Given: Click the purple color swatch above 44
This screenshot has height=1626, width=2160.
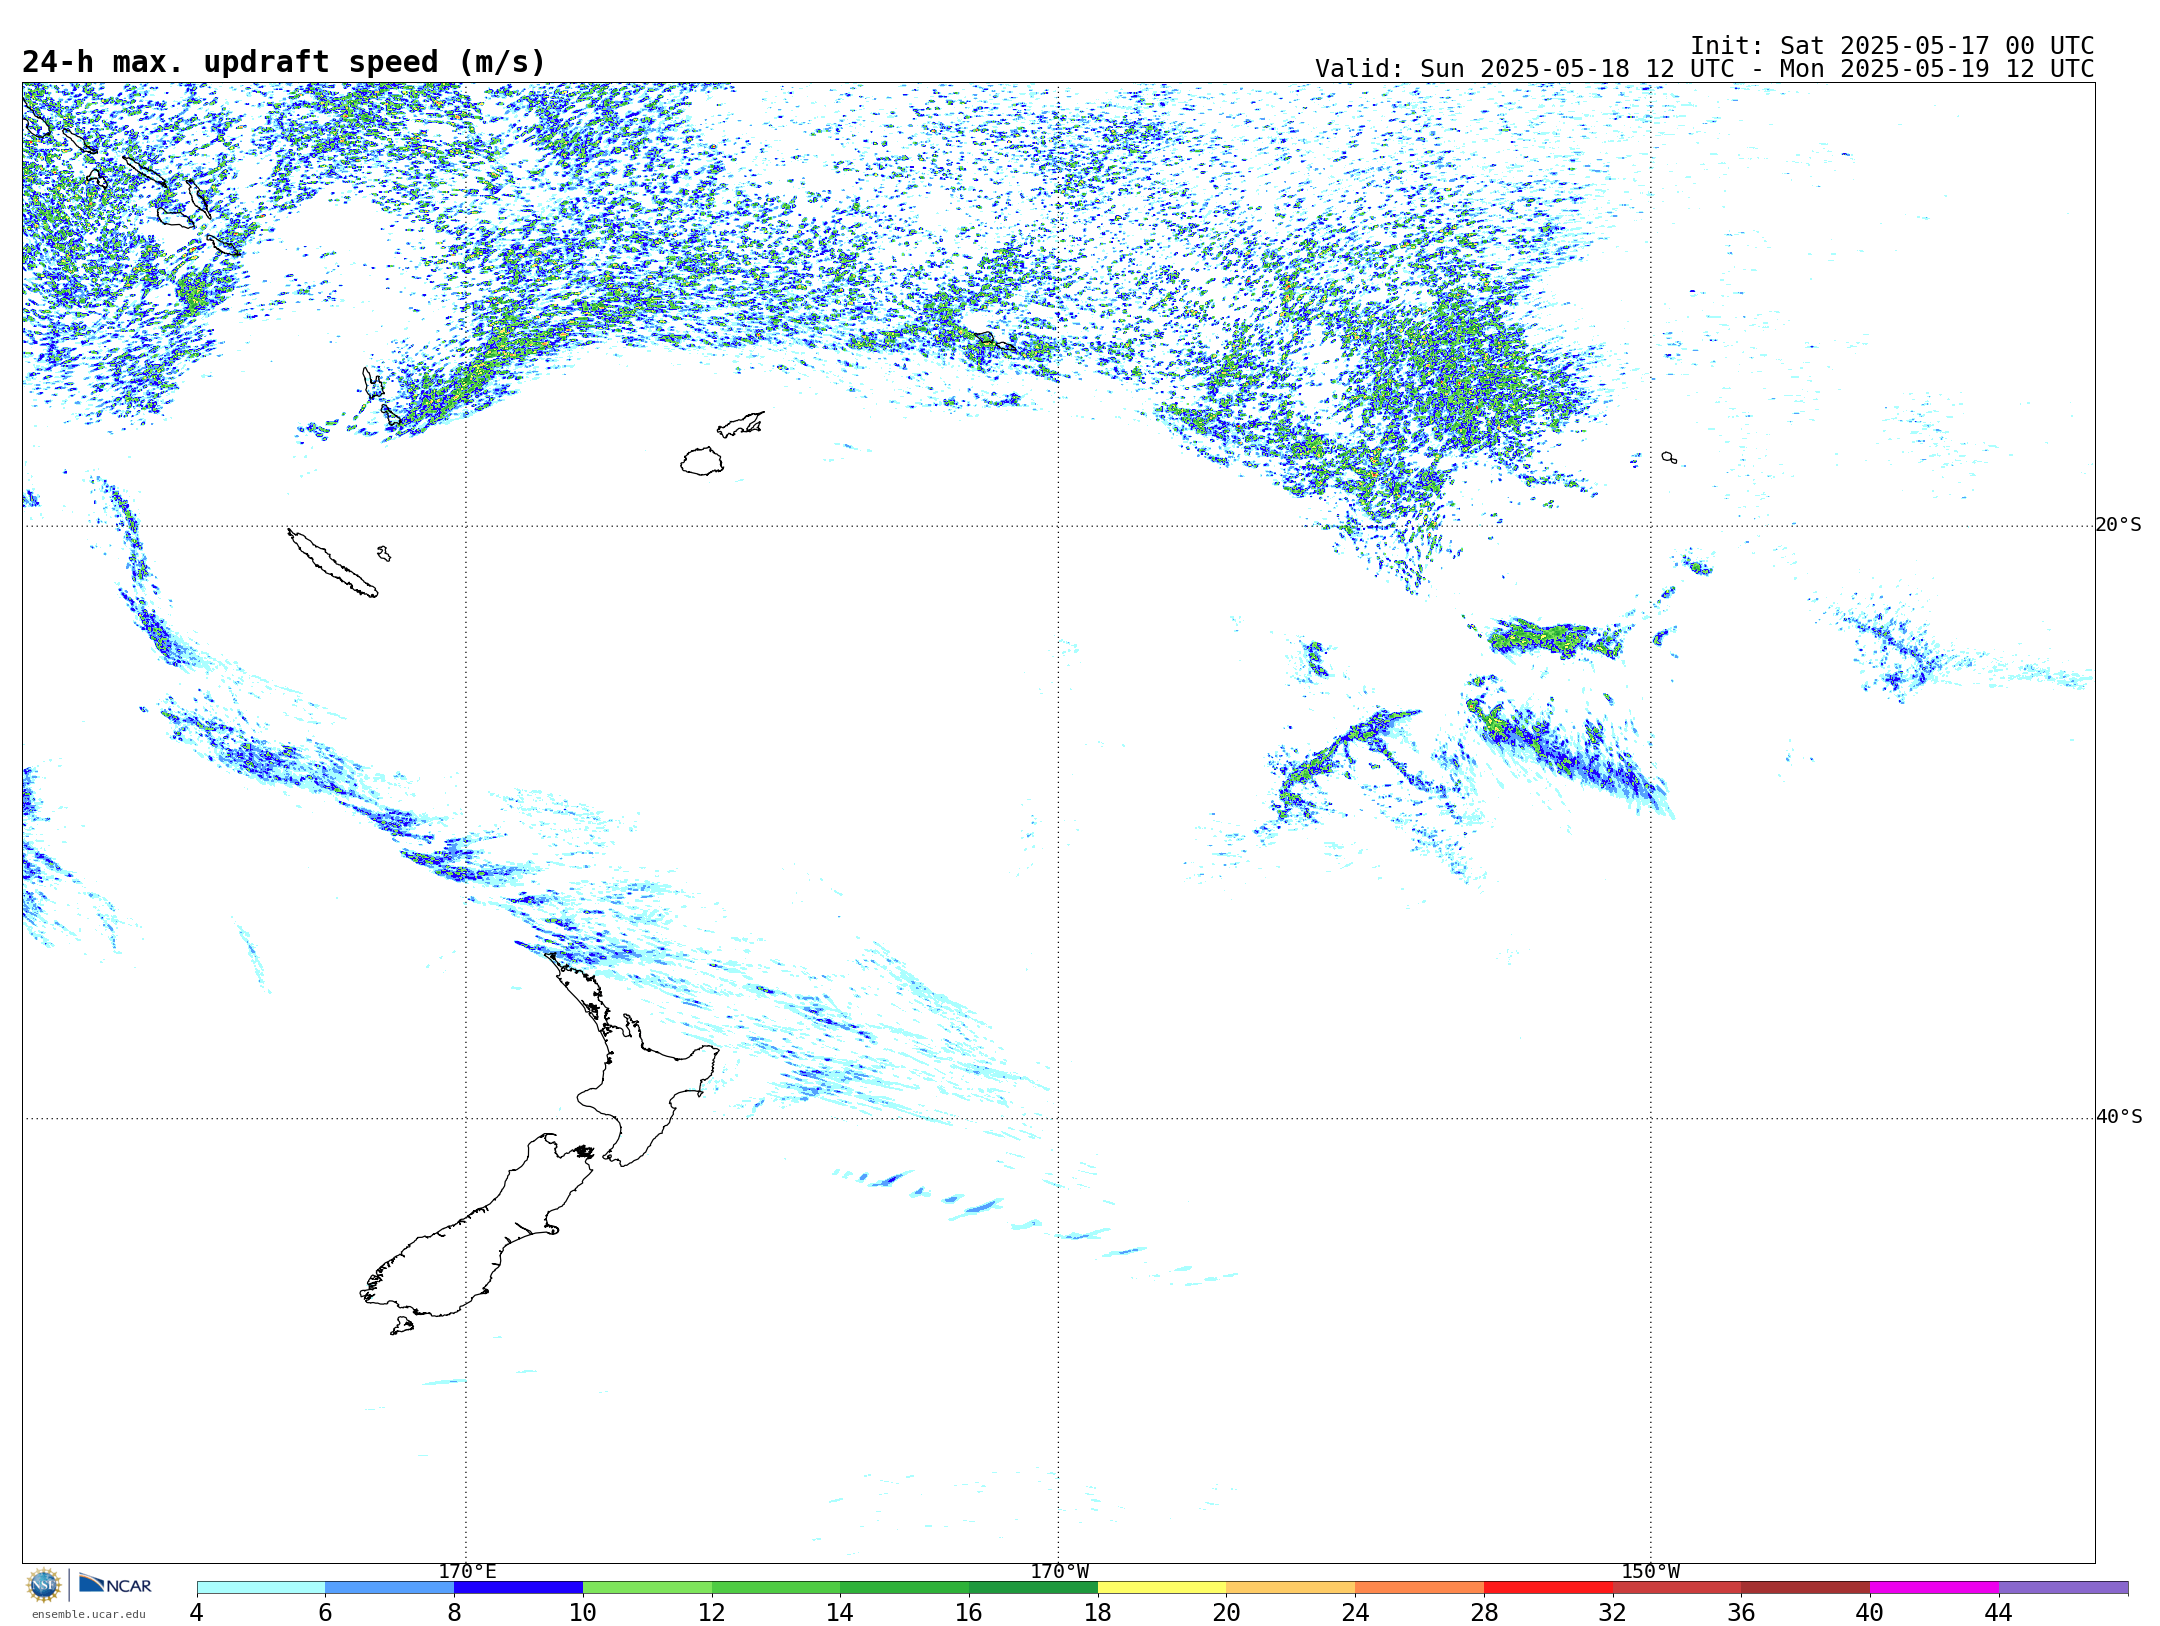Looking at the screenshot, I should click(x=2063, y=1588).
